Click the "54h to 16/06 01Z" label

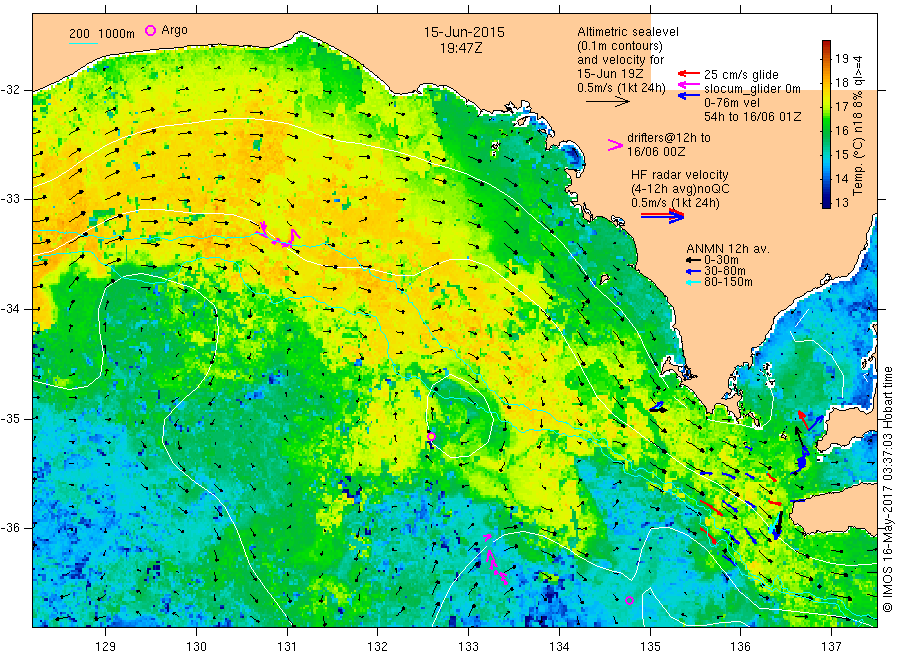pos(752,117)
